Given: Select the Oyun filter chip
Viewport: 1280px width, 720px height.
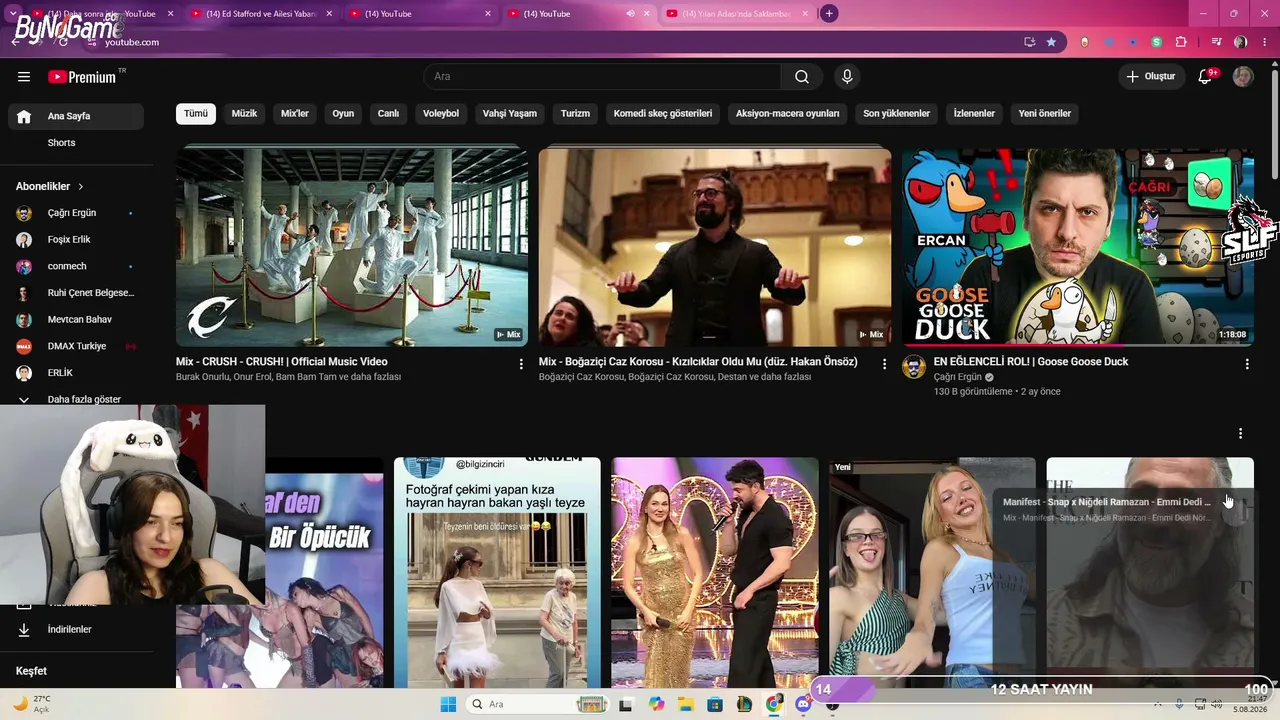Looking at the screenshot, I should (343, 114).
